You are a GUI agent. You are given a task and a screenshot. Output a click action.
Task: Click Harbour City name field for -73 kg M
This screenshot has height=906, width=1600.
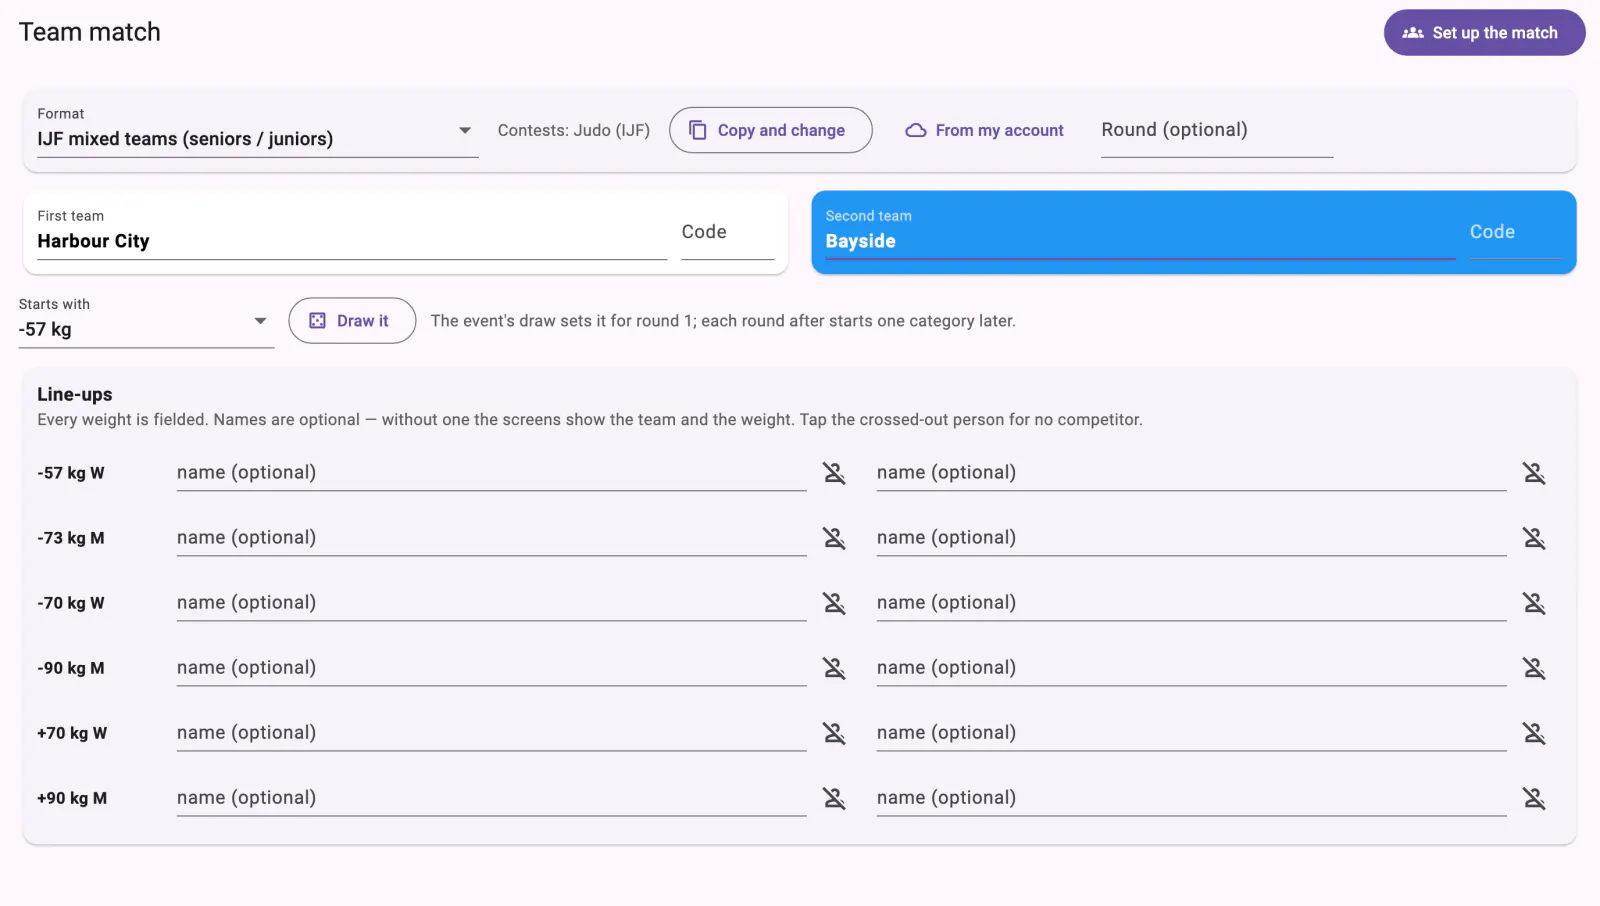(491, 538)
